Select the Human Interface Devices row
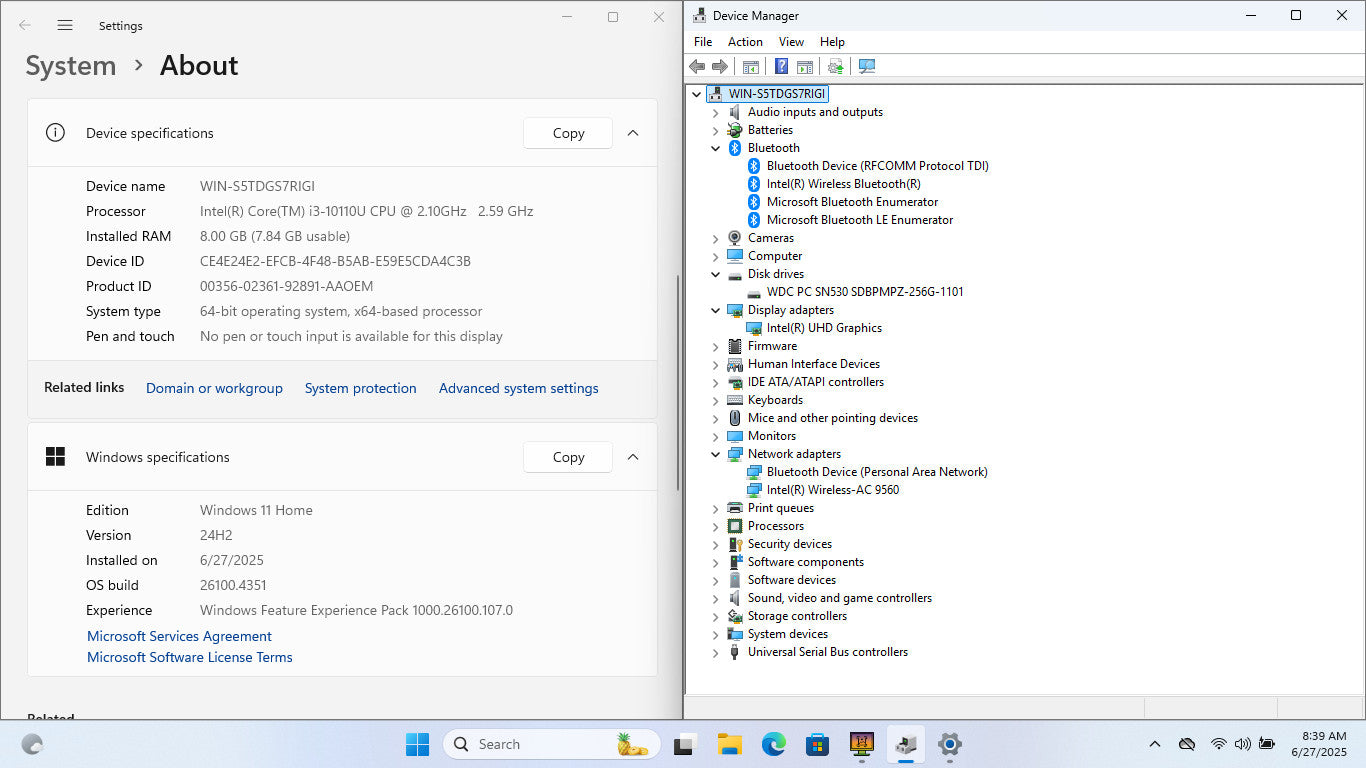Image resolution: width=1366 pixels, height=768 pixels. tap(813, 364)
